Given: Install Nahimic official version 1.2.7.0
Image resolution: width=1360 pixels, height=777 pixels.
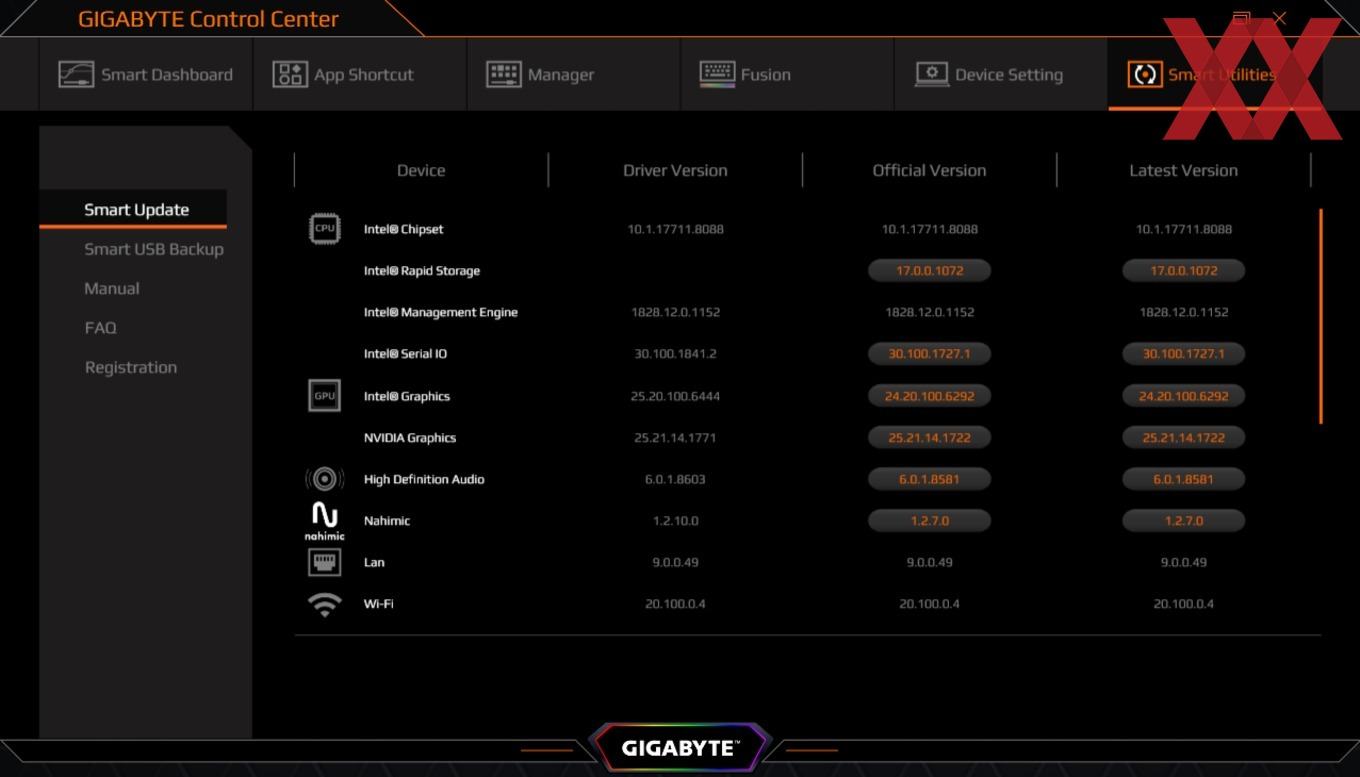Looking at the screenshot, I should 929,521.
